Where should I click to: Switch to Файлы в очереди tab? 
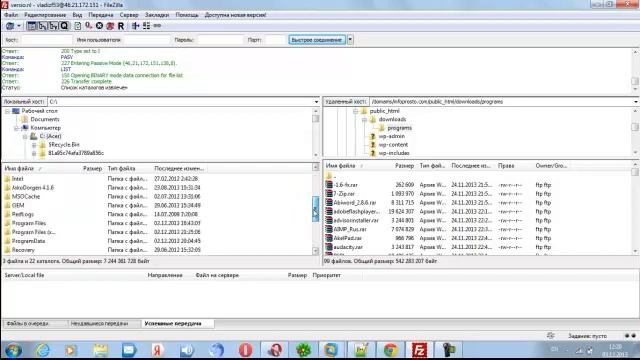click(x=27, y=324)
